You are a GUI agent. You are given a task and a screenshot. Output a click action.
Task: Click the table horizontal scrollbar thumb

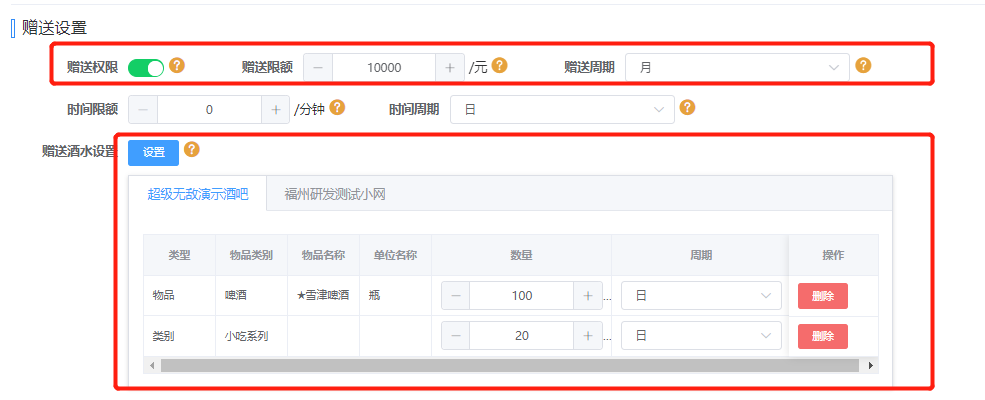click(x=509, y=365)
